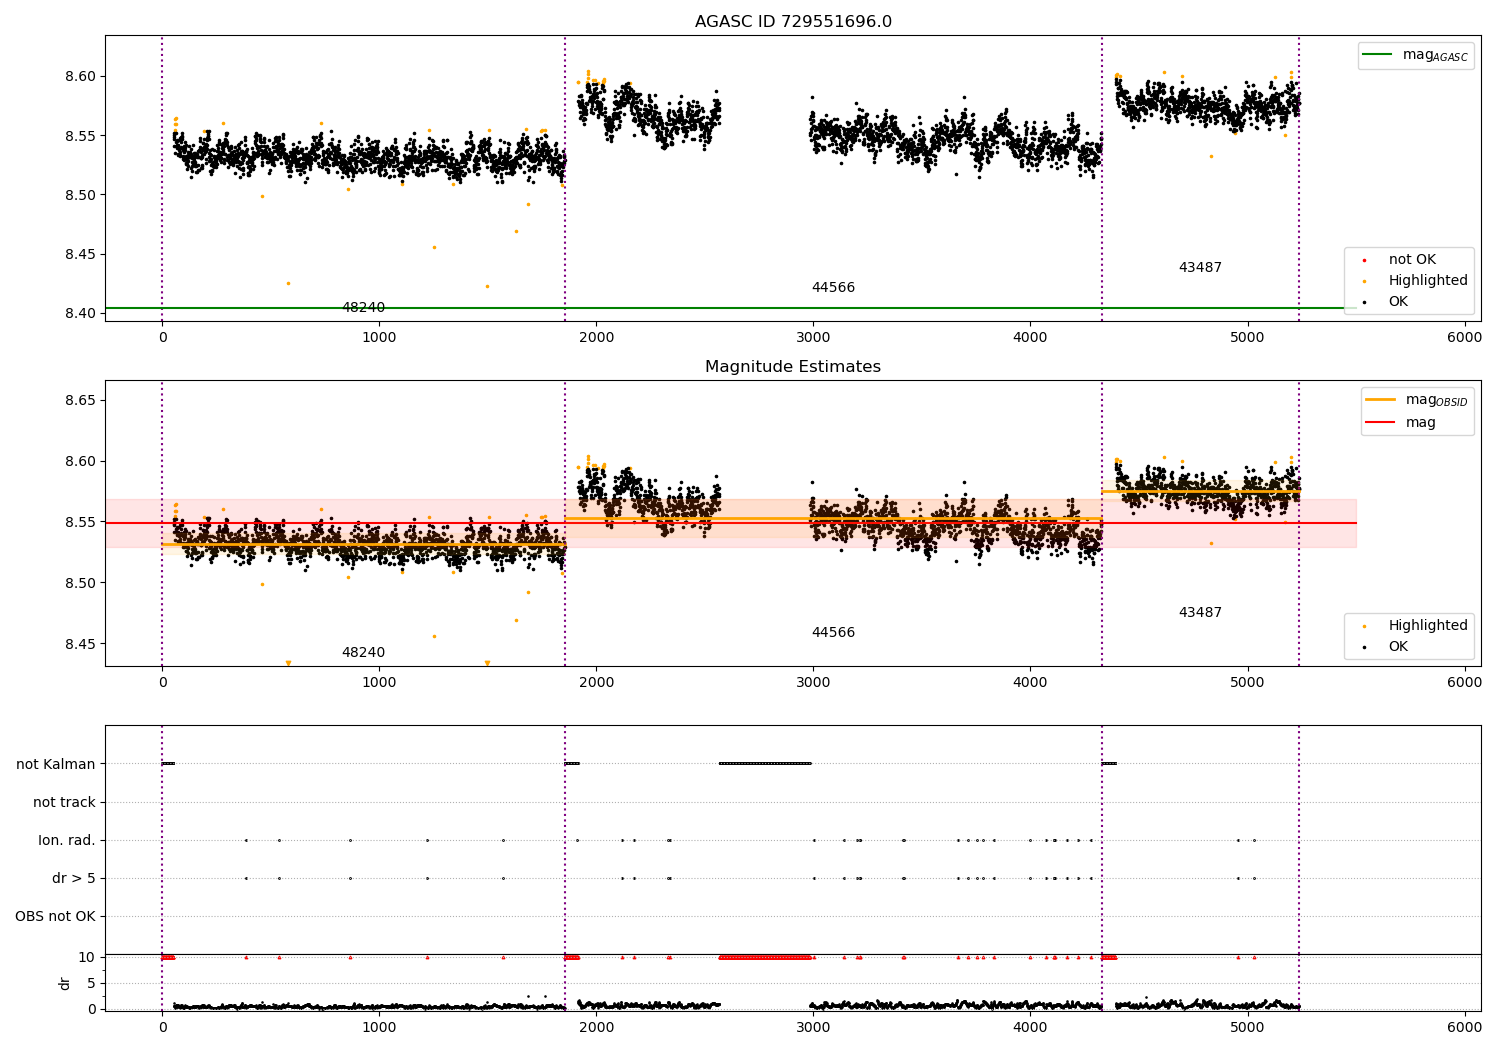The height and width of the screenshot is (1050, 1500).
Task: Click the 5000 x-tick below the bottom plot
Action: pos(1247,1027)
